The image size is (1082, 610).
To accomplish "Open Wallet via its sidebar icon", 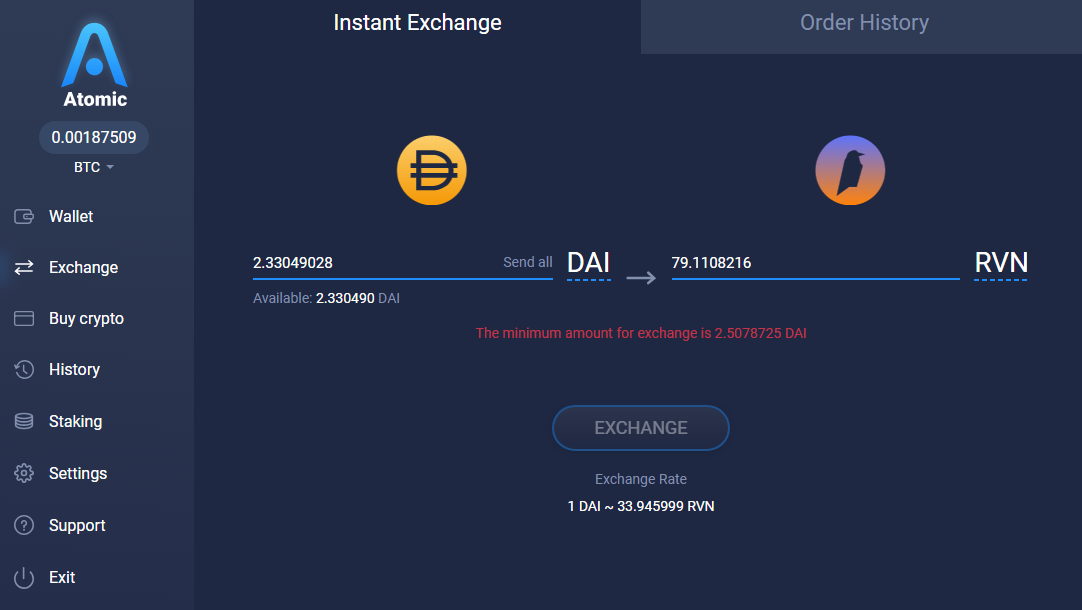I will 24,217.
